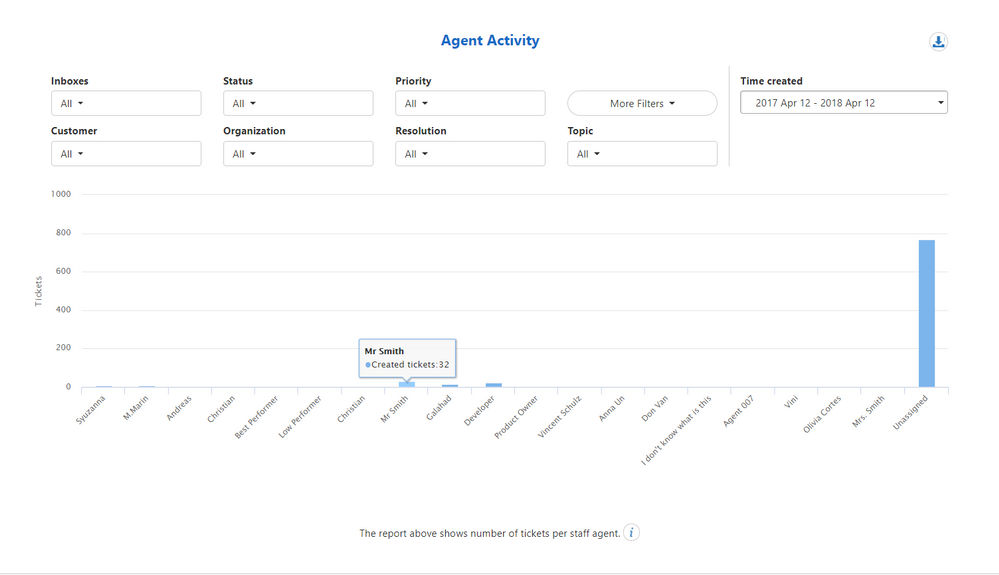Click the Olivia Cortes axis label

[822, 415]
